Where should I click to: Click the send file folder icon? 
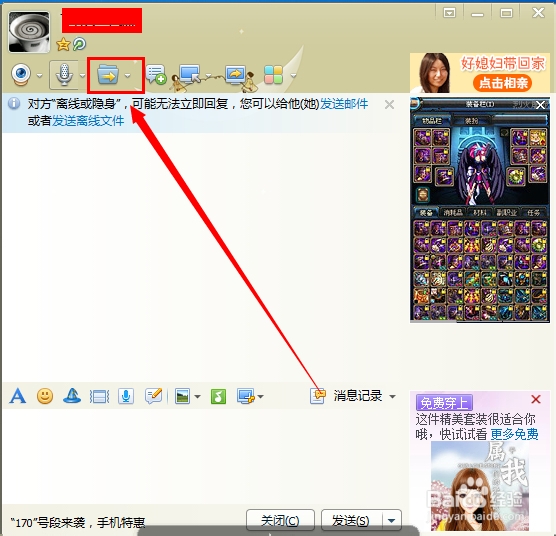pos(108,74)
